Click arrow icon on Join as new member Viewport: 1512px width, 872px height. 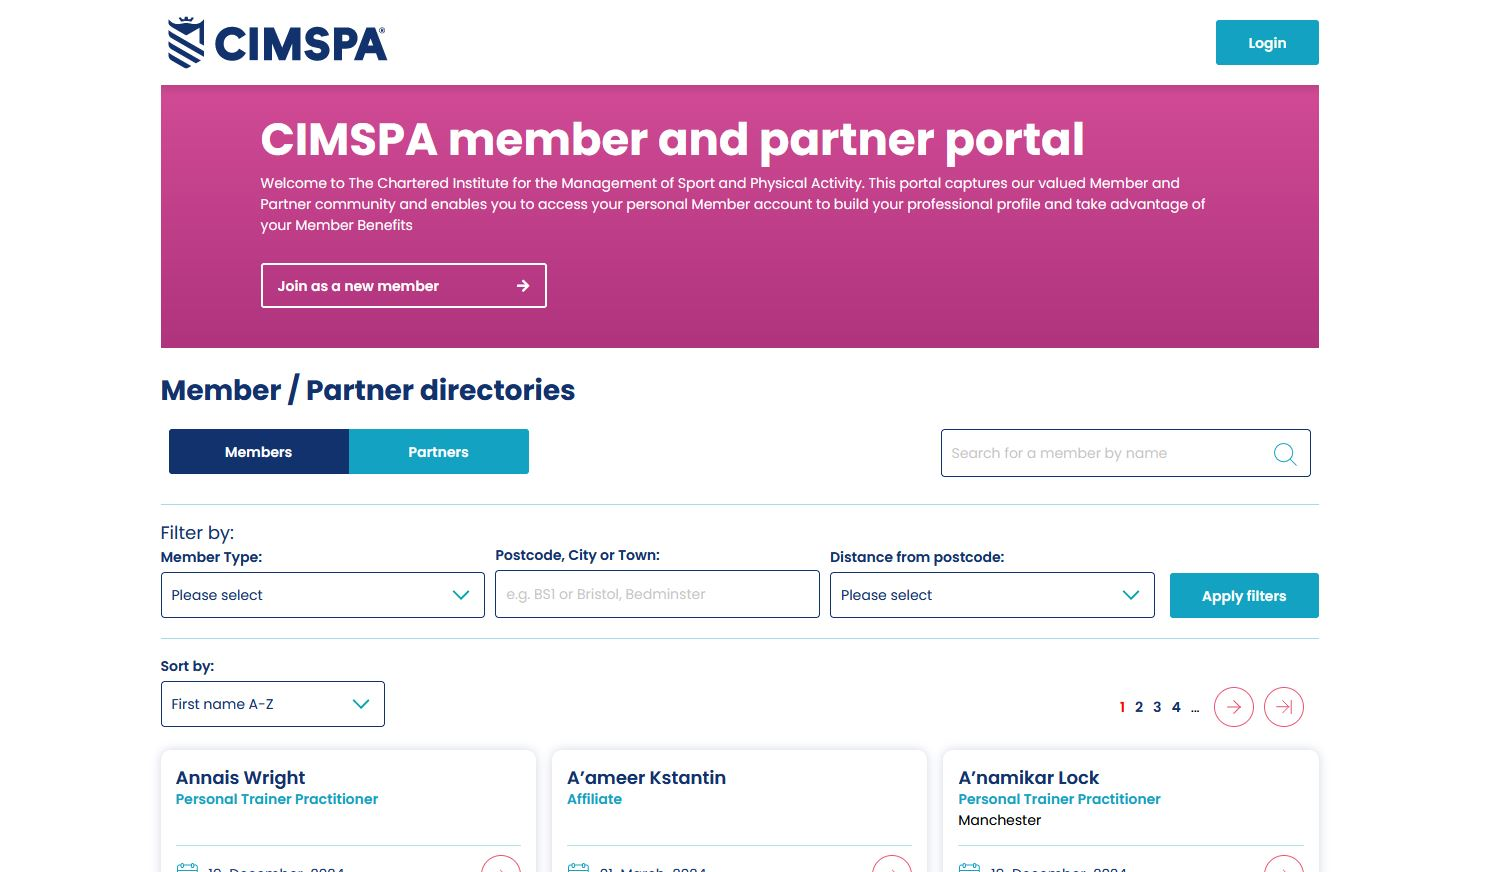pyautogui.click(x=522, y=286)
